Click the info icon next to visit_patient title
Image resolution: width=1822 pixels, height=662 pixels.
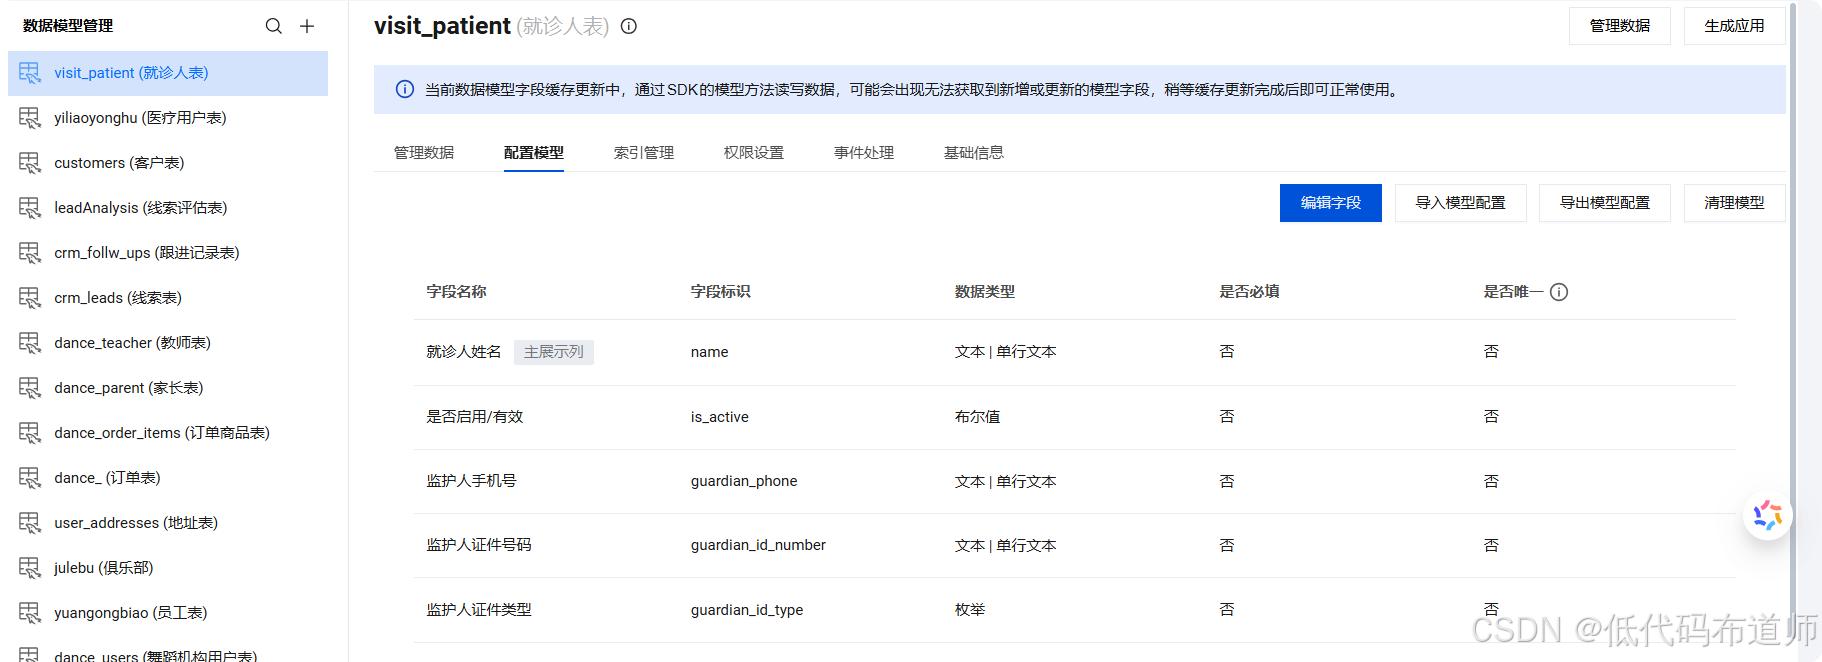point(629,26)
